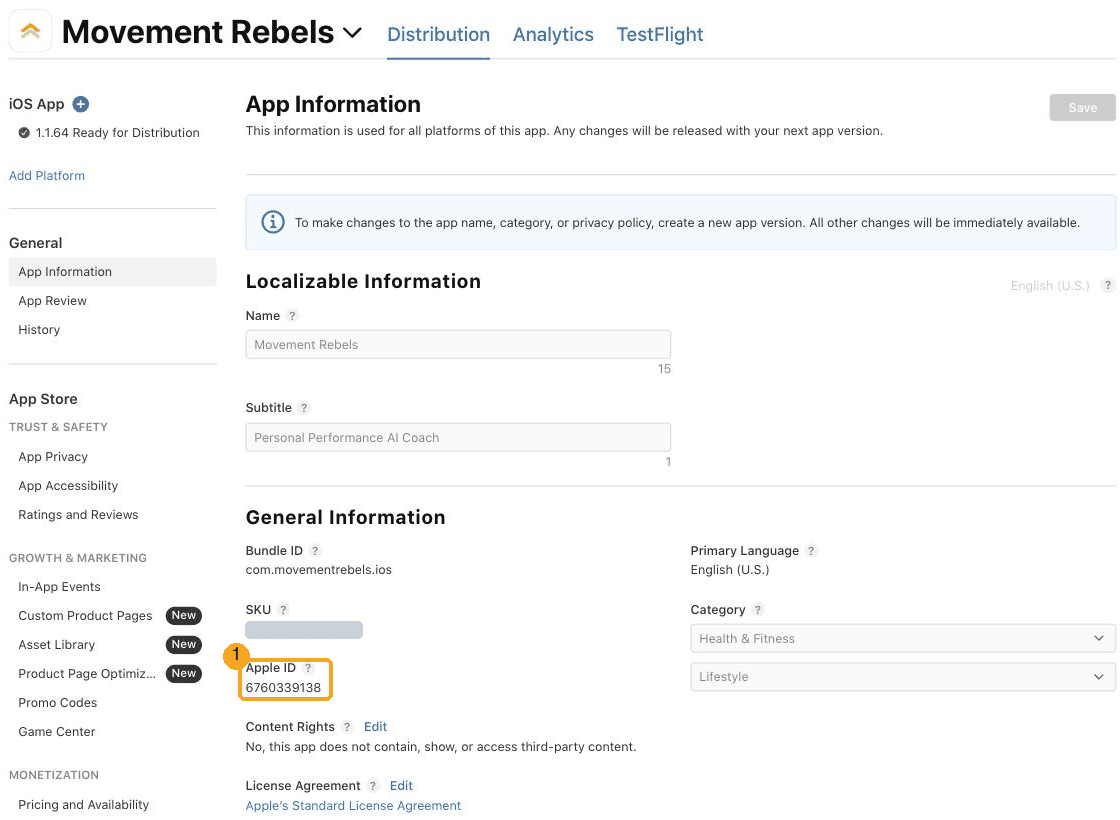
Task: Open help icon next to Primary Language
Action: point(811,551)
